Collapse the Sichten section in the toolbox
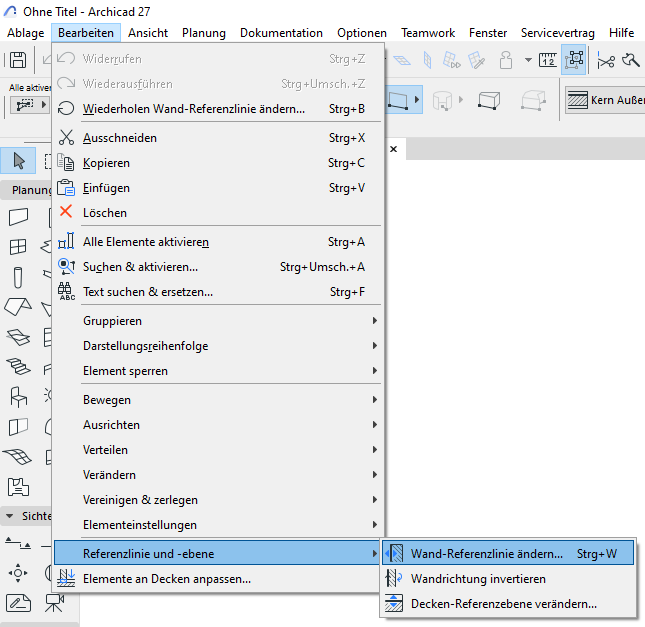The width and height of the screenshot is (645, 627). 10,516
